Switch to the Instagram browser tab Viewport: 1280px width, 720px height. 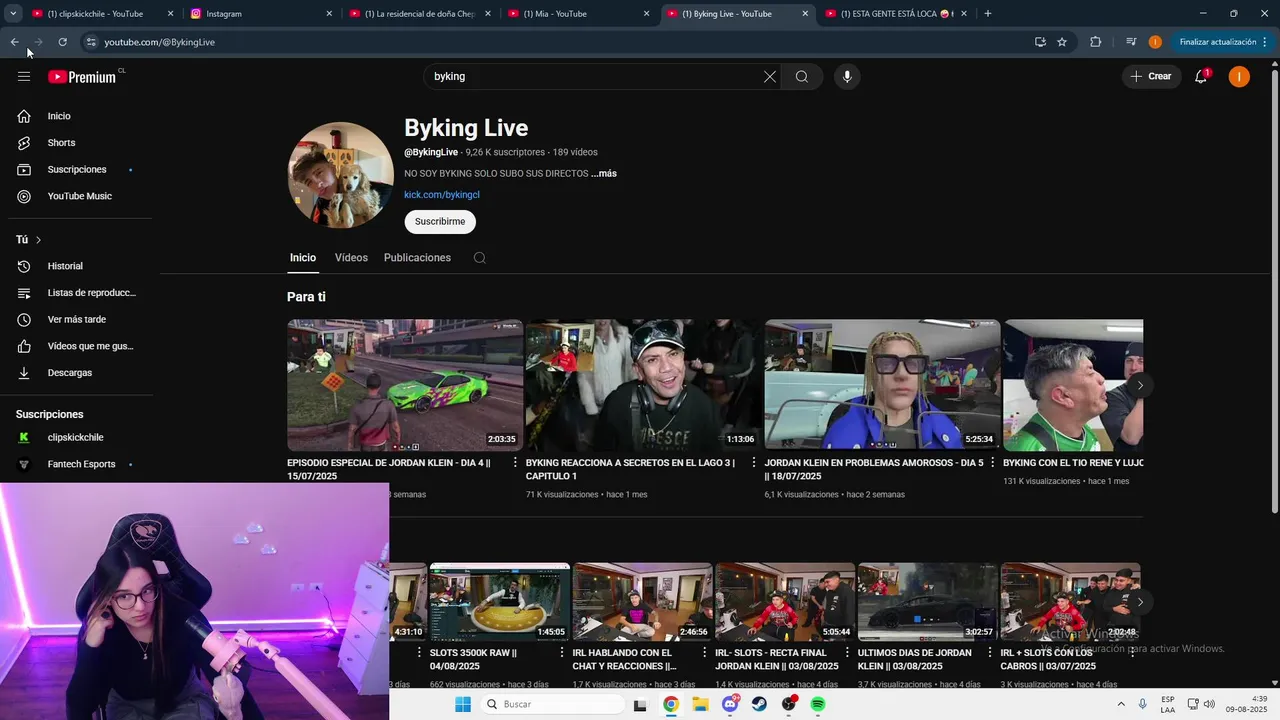pos(260,14)
